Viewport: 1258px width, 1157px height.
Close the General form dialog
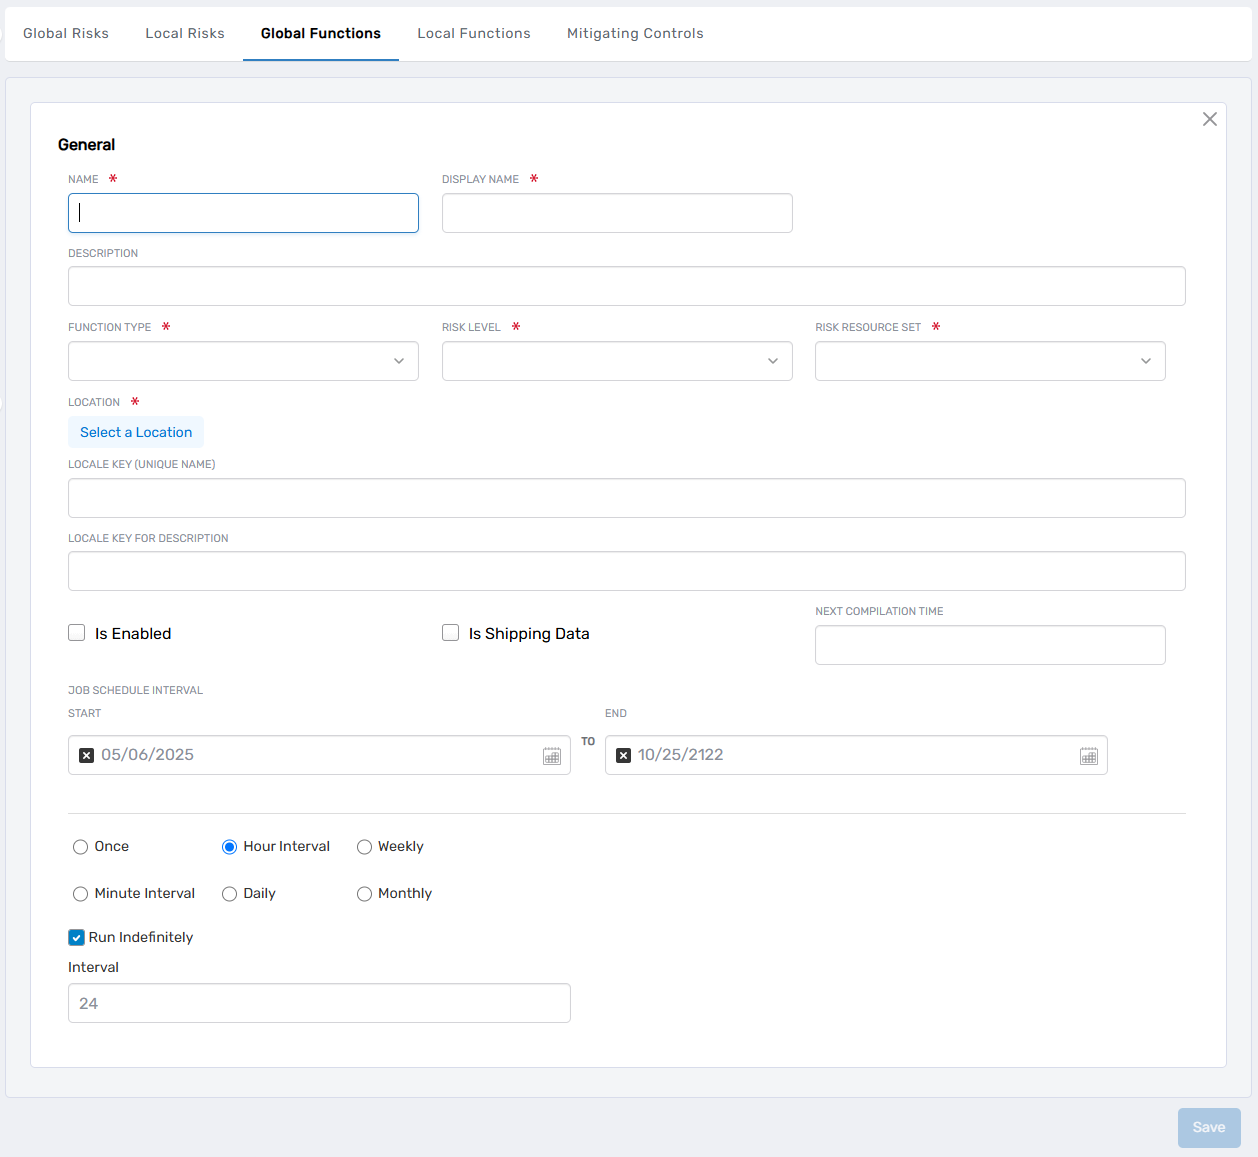click(x=1209, y=118)
